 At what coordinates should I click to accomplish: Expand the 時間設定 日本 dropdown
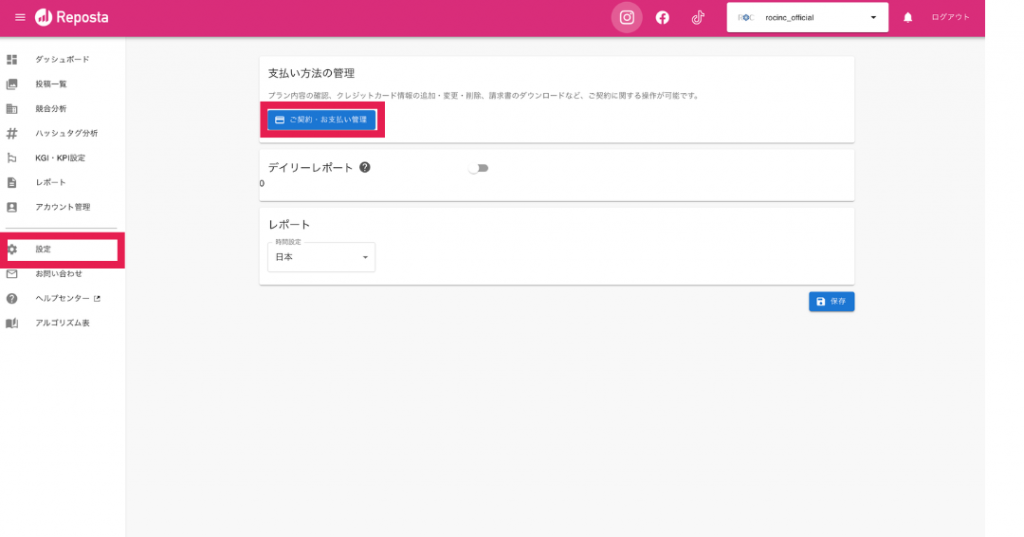click(321, 257)
